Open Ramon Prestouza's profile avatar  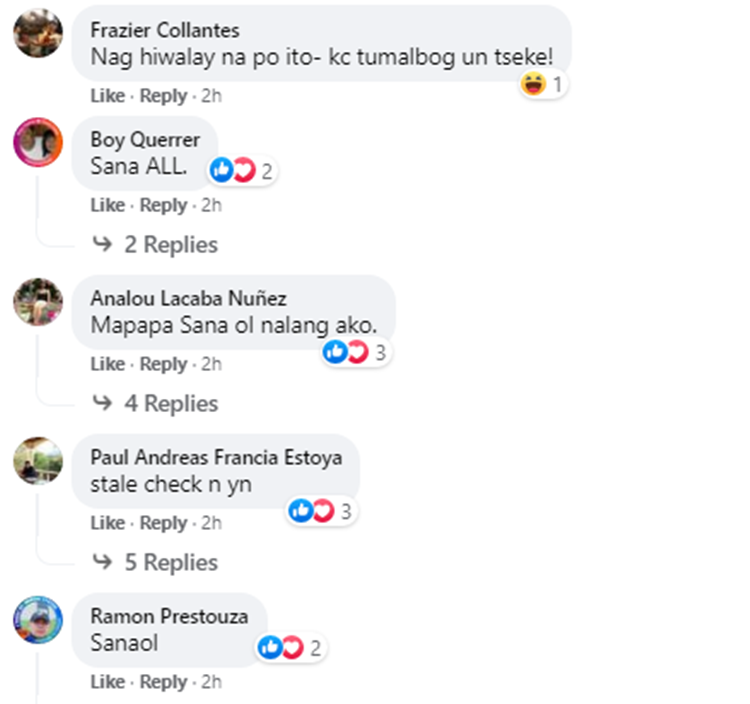pyautogui.click(x=38, y=620)
